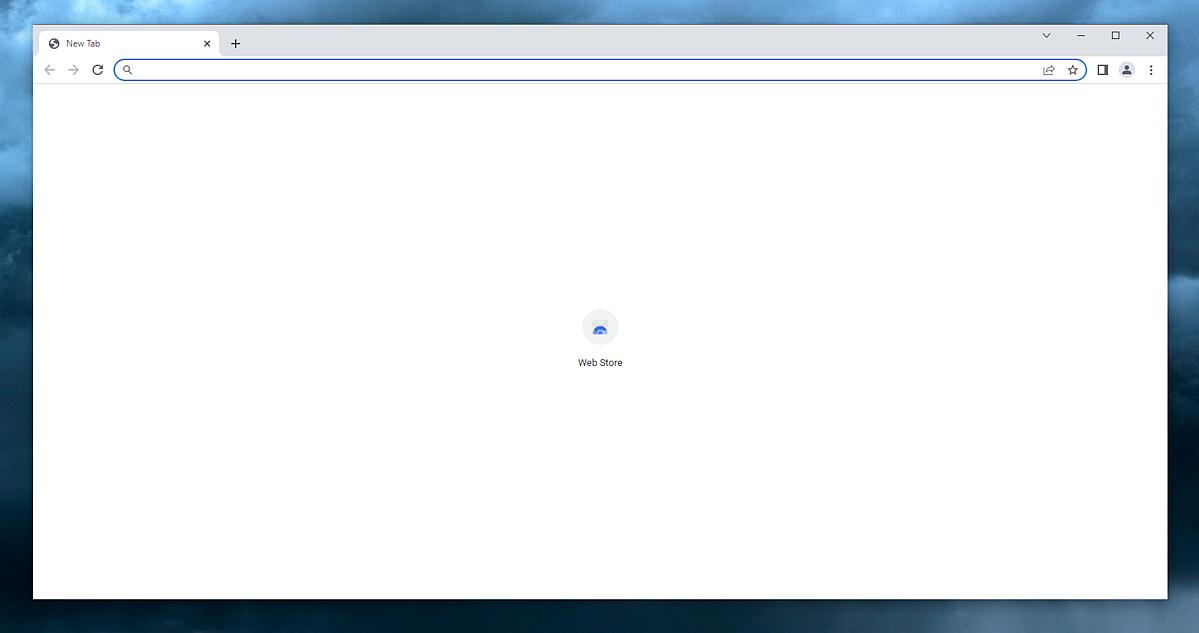Open the profile avatar menu
The height and width of the screenshot is (633, 1199).
pyautogui.click(x=1126, y=70)
